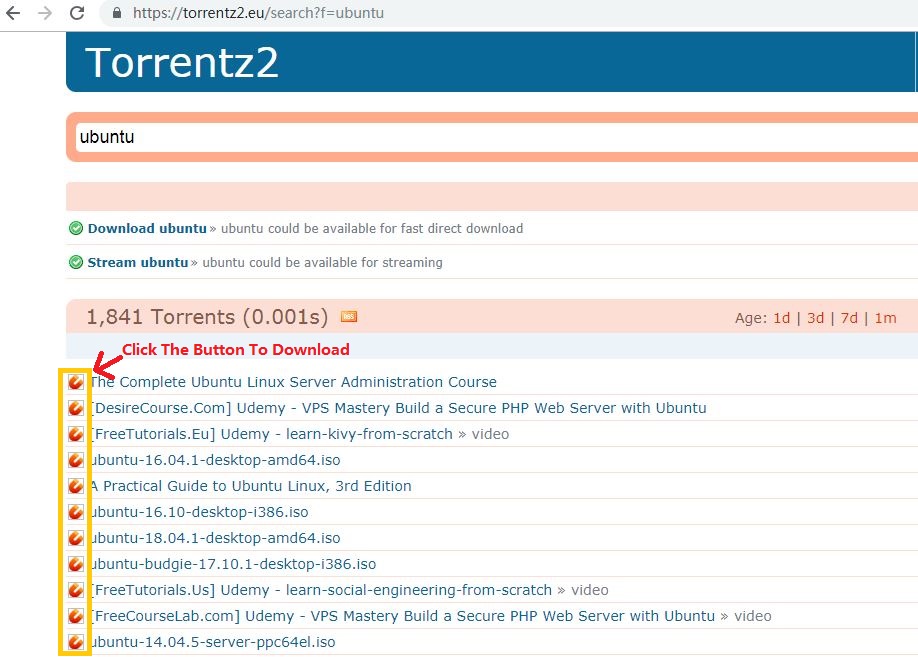Click download icon next to ubuntu-16.10-desktop-i386.iso
The width and height of the screenshot is (918, 657).
76,512
